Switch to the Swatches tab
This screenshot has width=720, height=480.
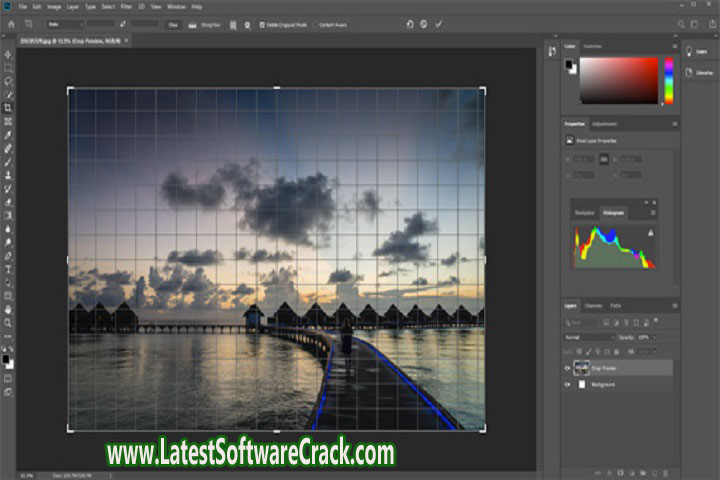pos(592,46)
